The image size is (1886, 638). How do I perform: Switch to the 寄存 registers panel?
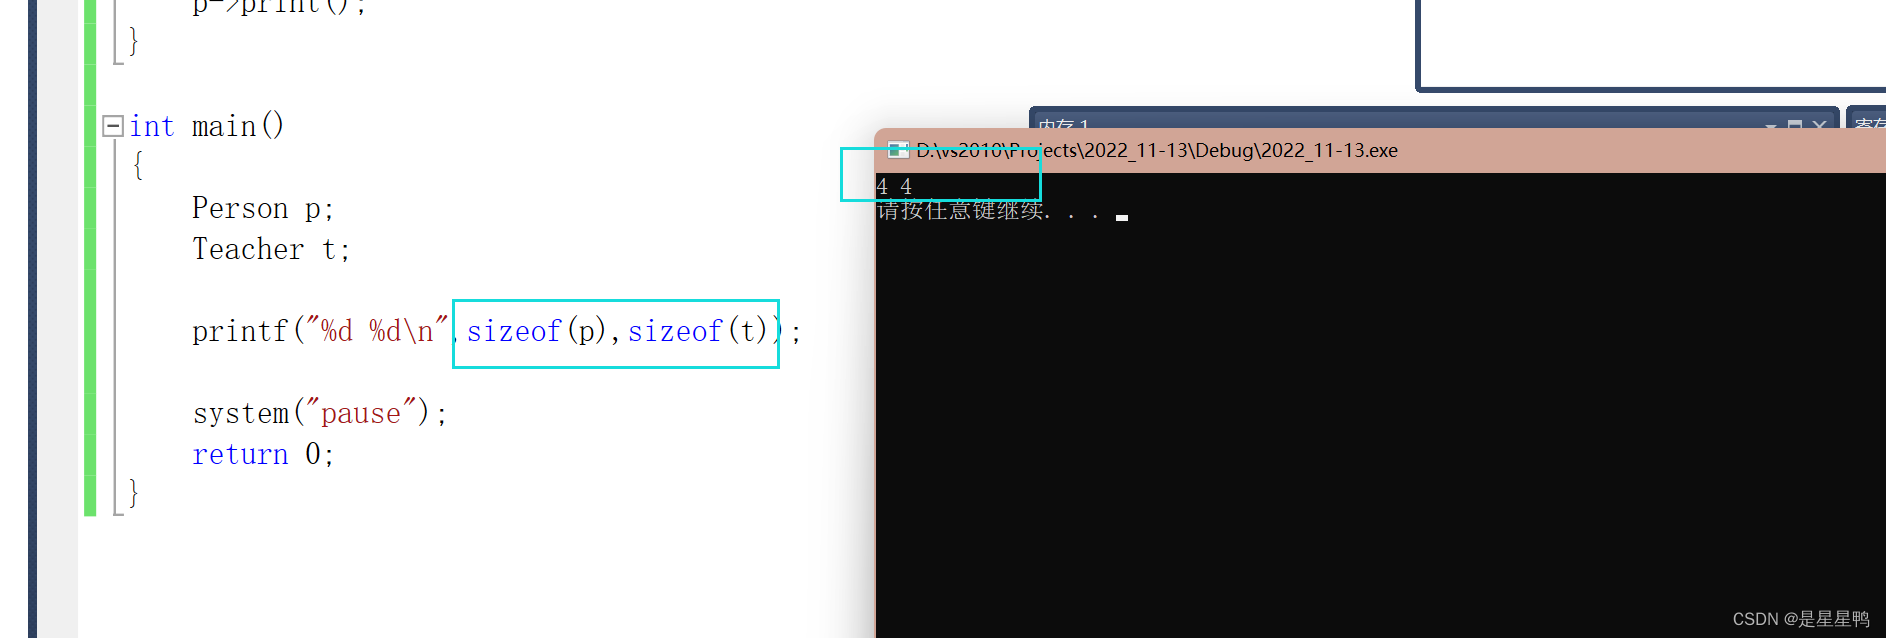point(1868,123)
